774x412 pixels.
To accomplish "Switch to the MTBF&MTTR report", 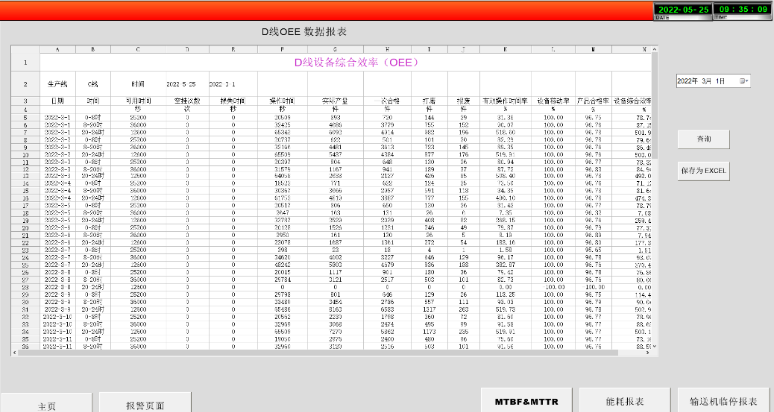I will [525, 400].
